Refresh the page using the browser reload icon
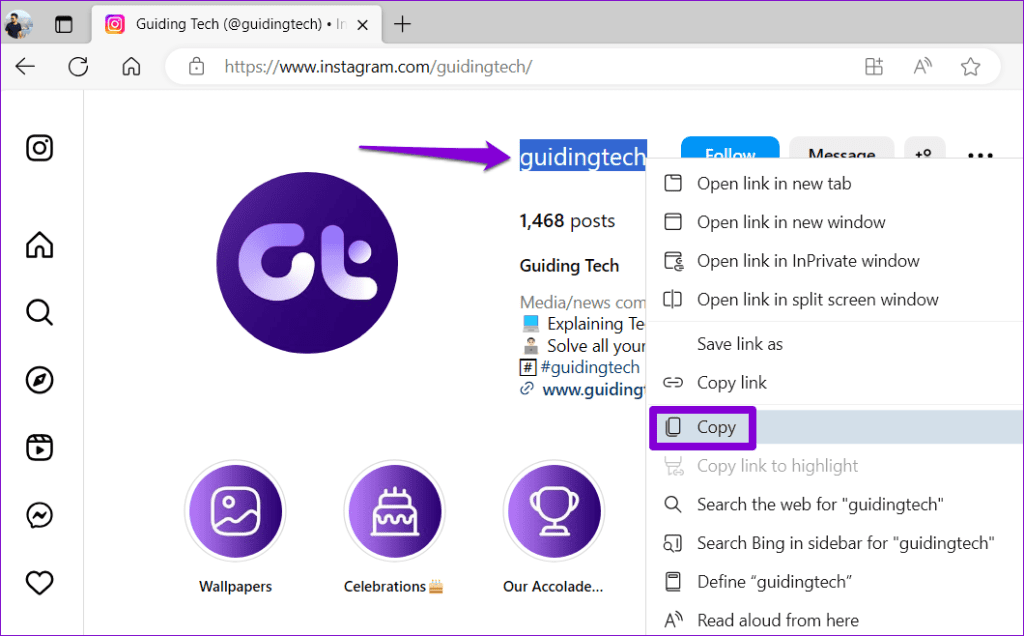The image size is (1024, 636). pos(78,66)
